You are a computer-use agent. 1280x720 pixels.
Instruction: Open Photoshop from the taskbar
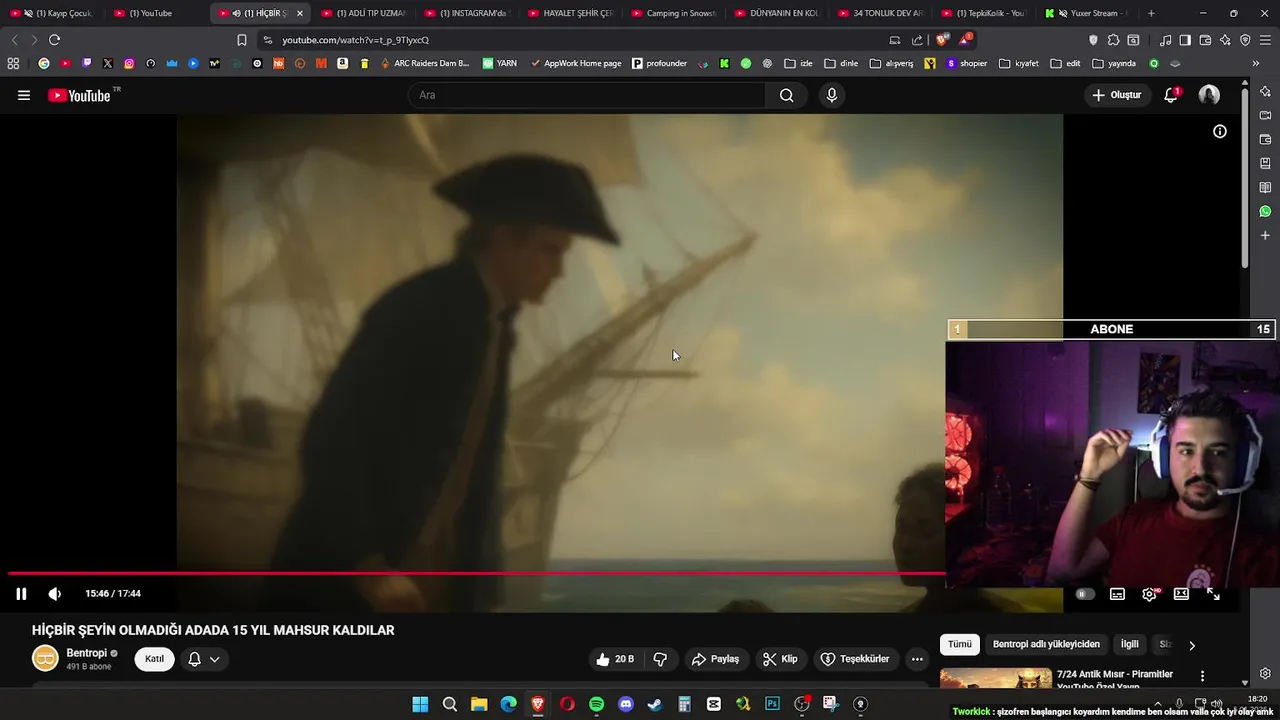point(772,704)
